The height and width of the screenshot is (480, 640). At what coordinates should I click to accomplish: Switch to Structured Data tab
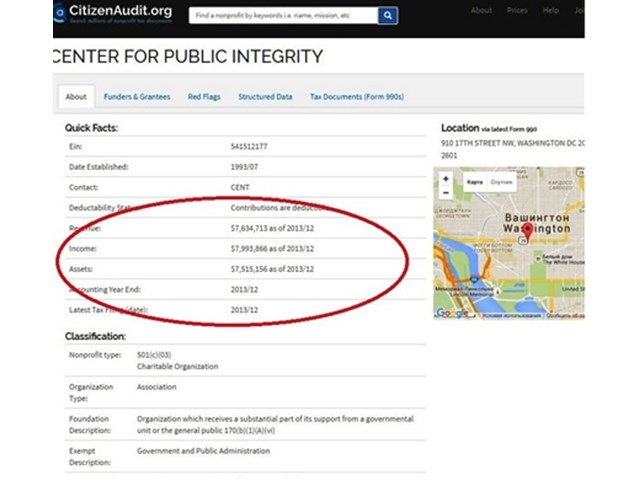pyautogui.click(x=265, y=97)
